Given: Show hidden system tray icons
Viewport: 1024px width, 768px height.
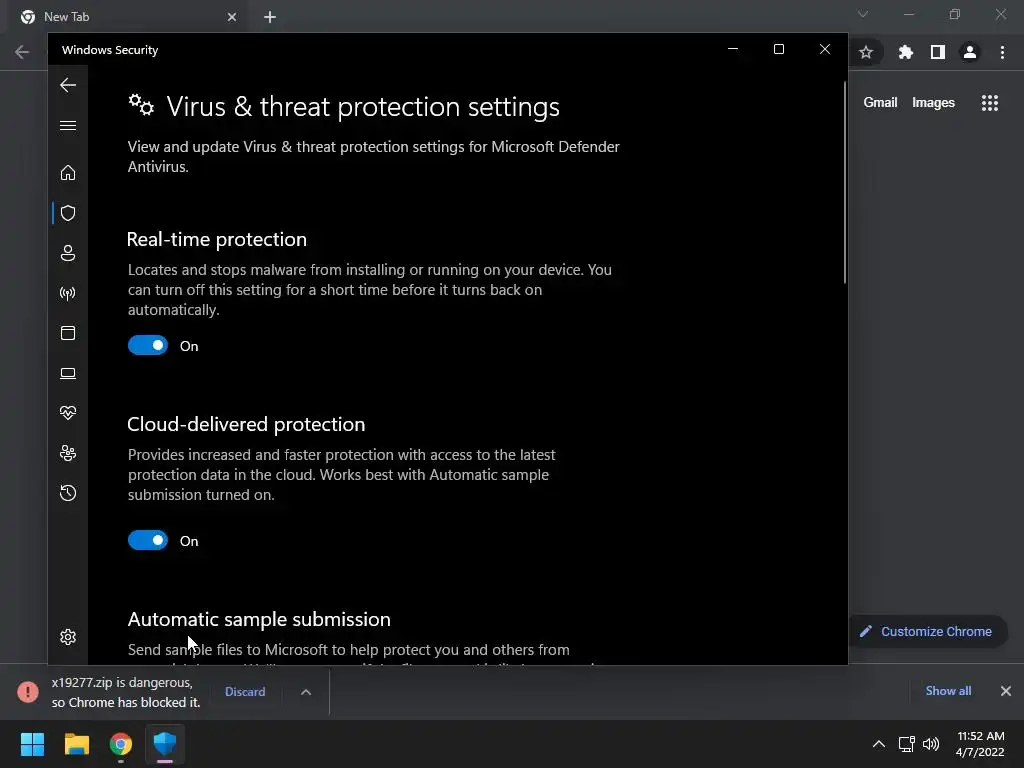Looking at the screenshot, I should click(879, 744).
